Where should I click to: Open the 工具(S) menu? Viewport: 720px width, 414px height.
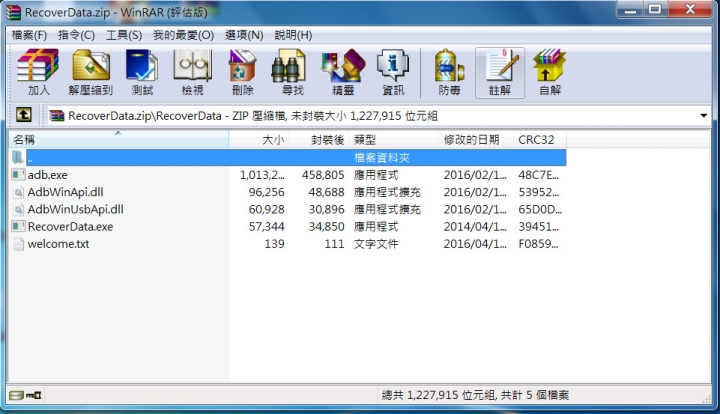[x=124, y=35]
